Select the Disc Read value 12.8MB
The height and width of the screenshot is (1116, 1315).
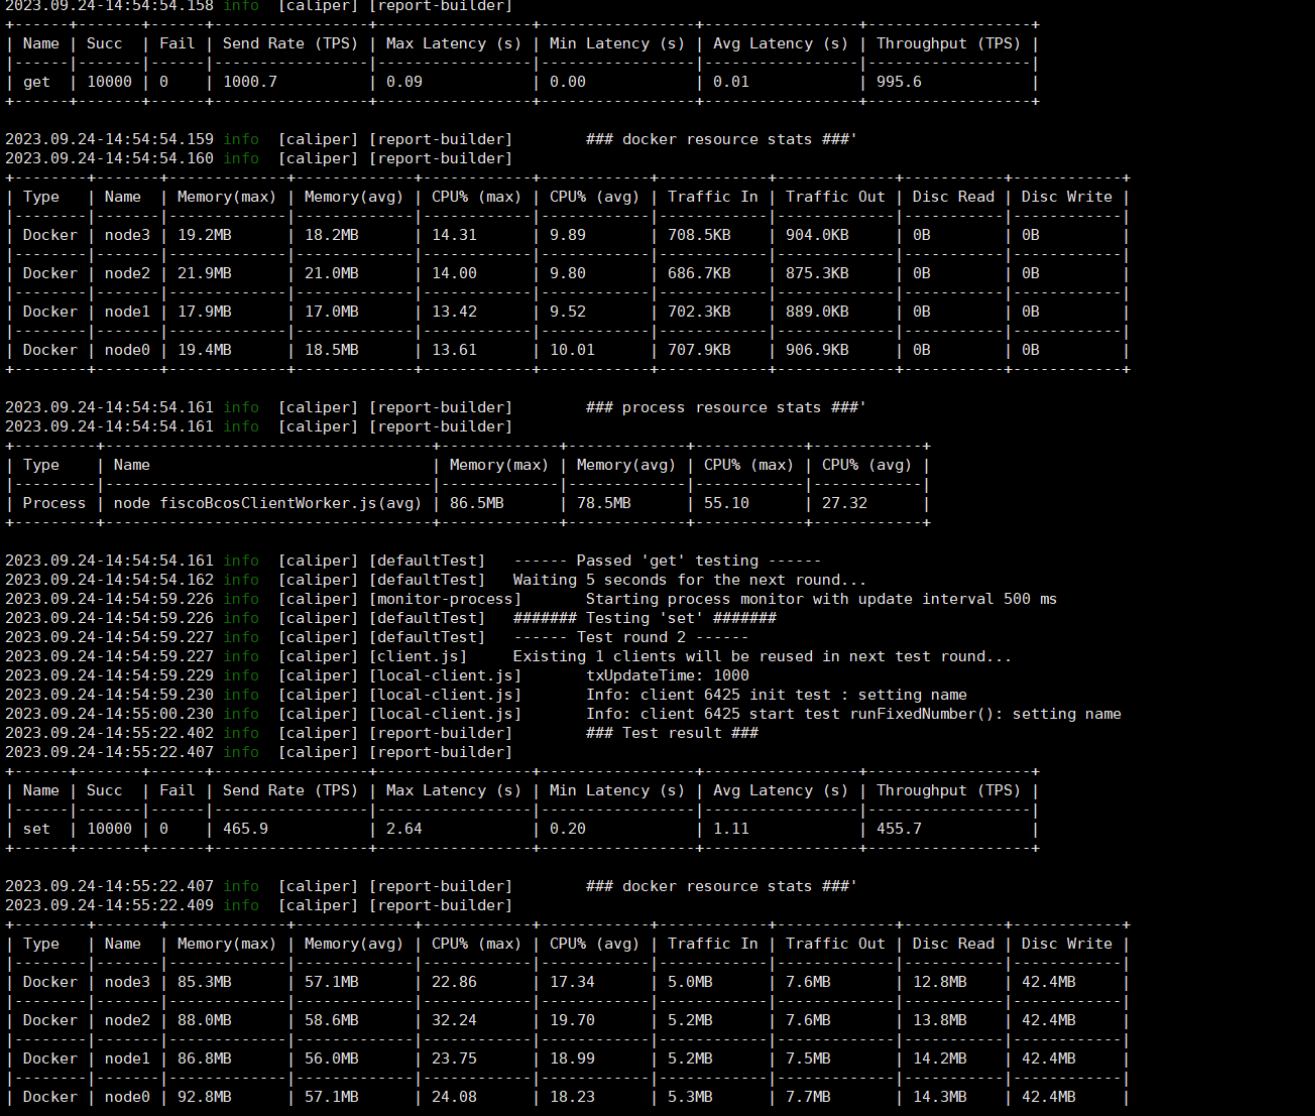coord(940,982)
